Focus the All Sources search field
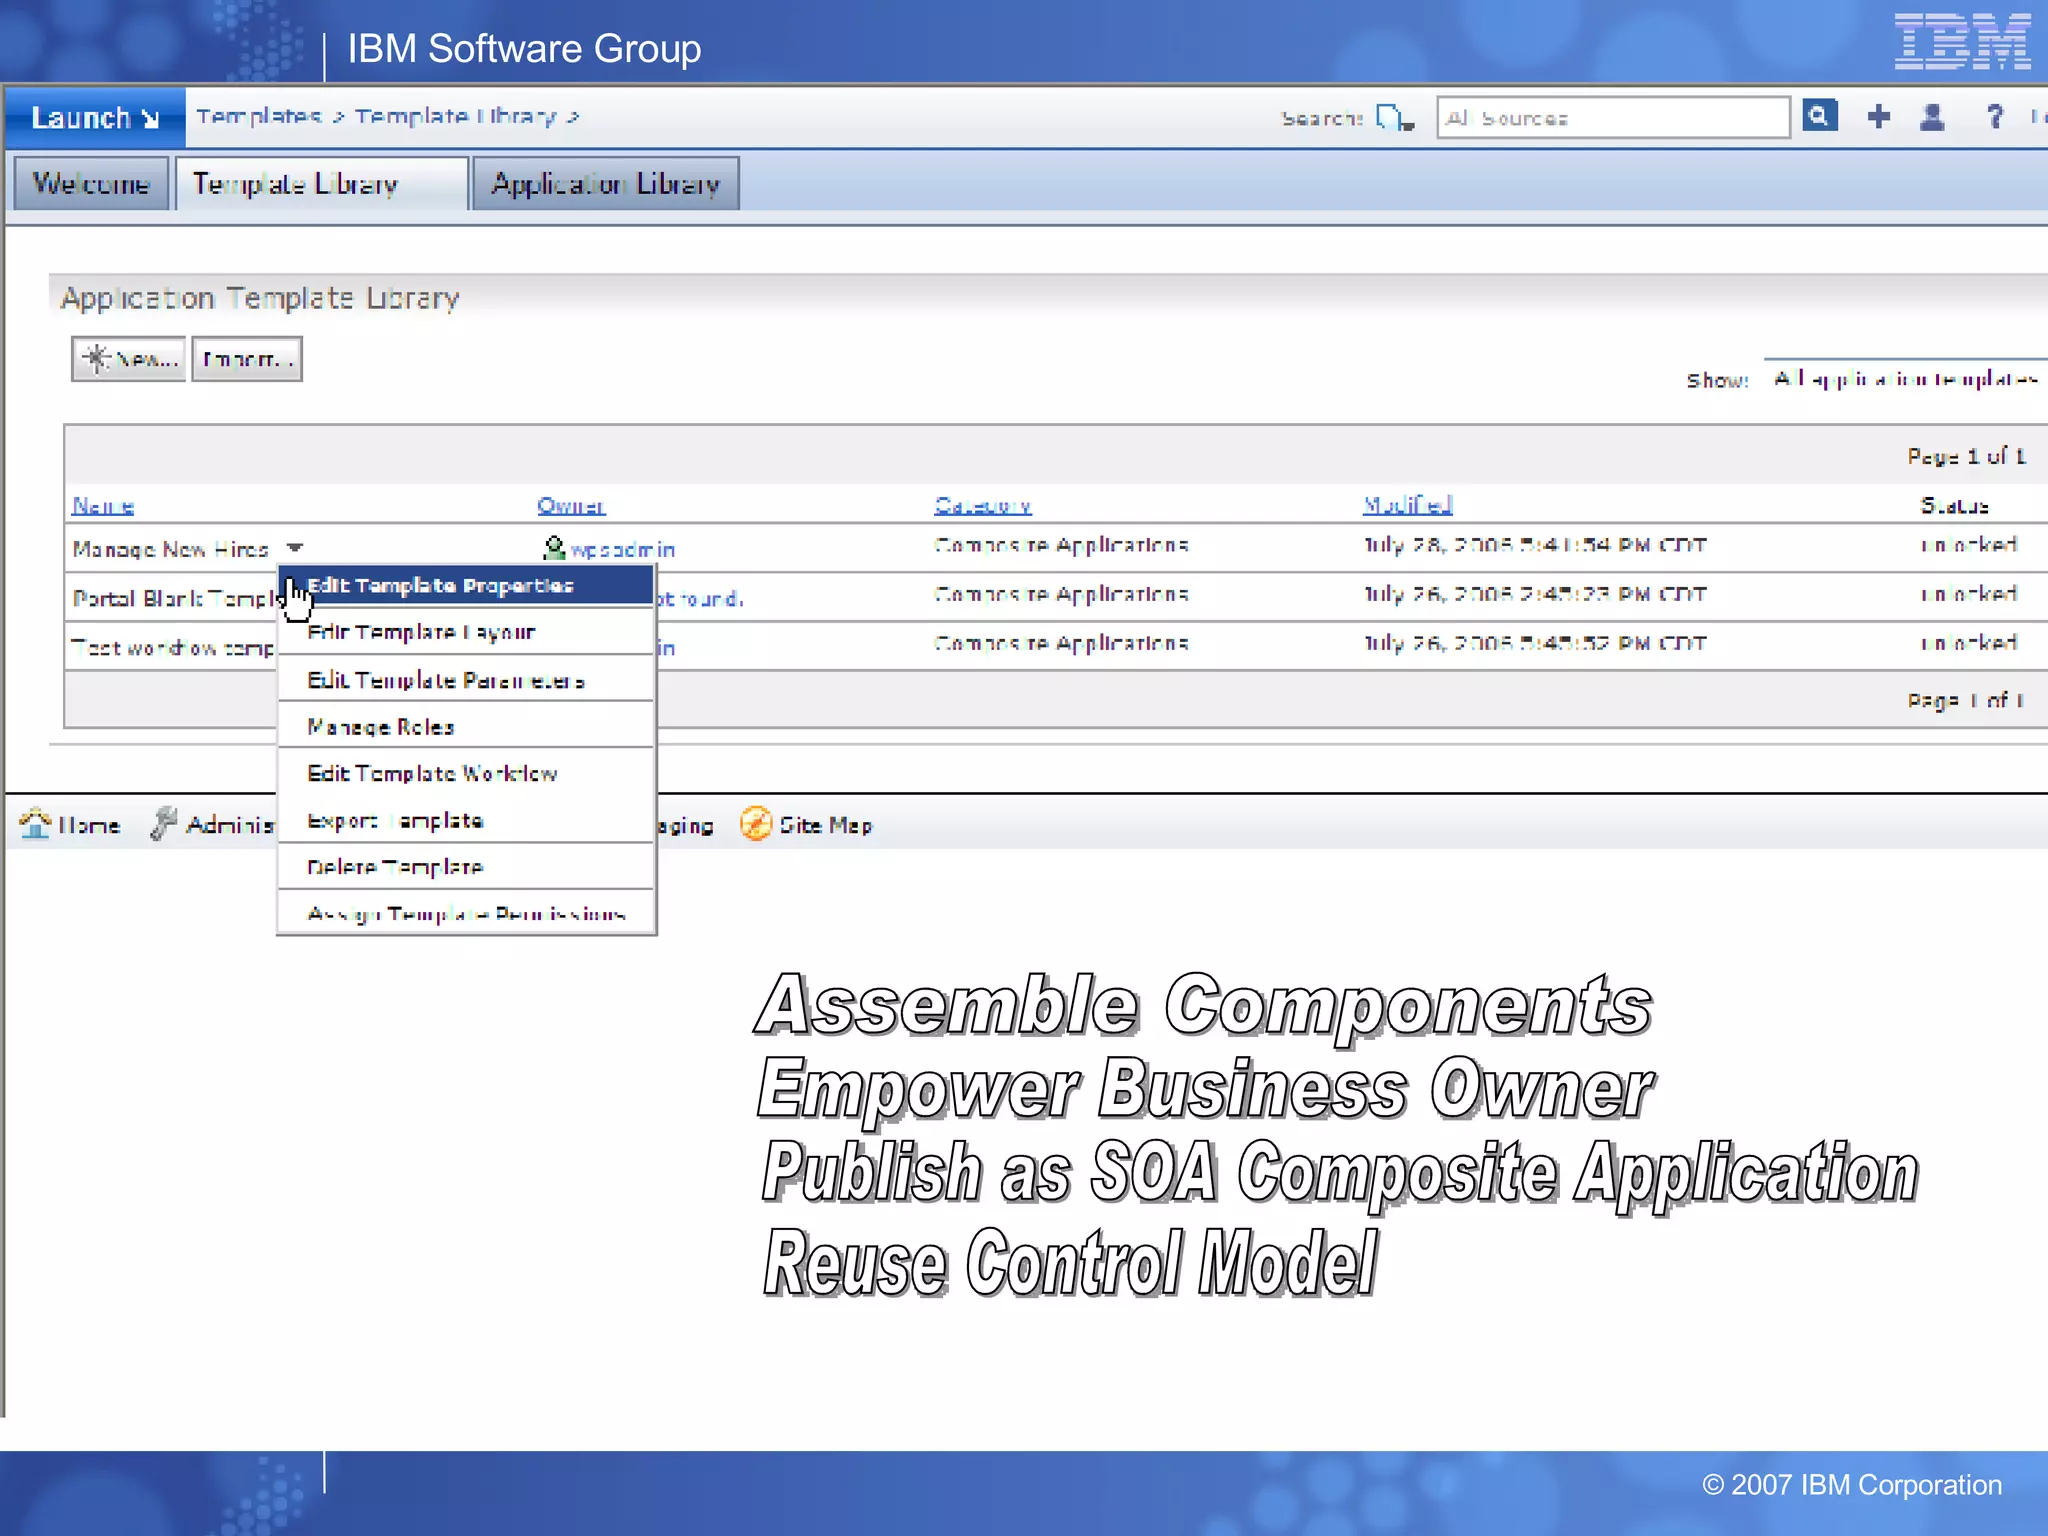 pos(1613,118)
